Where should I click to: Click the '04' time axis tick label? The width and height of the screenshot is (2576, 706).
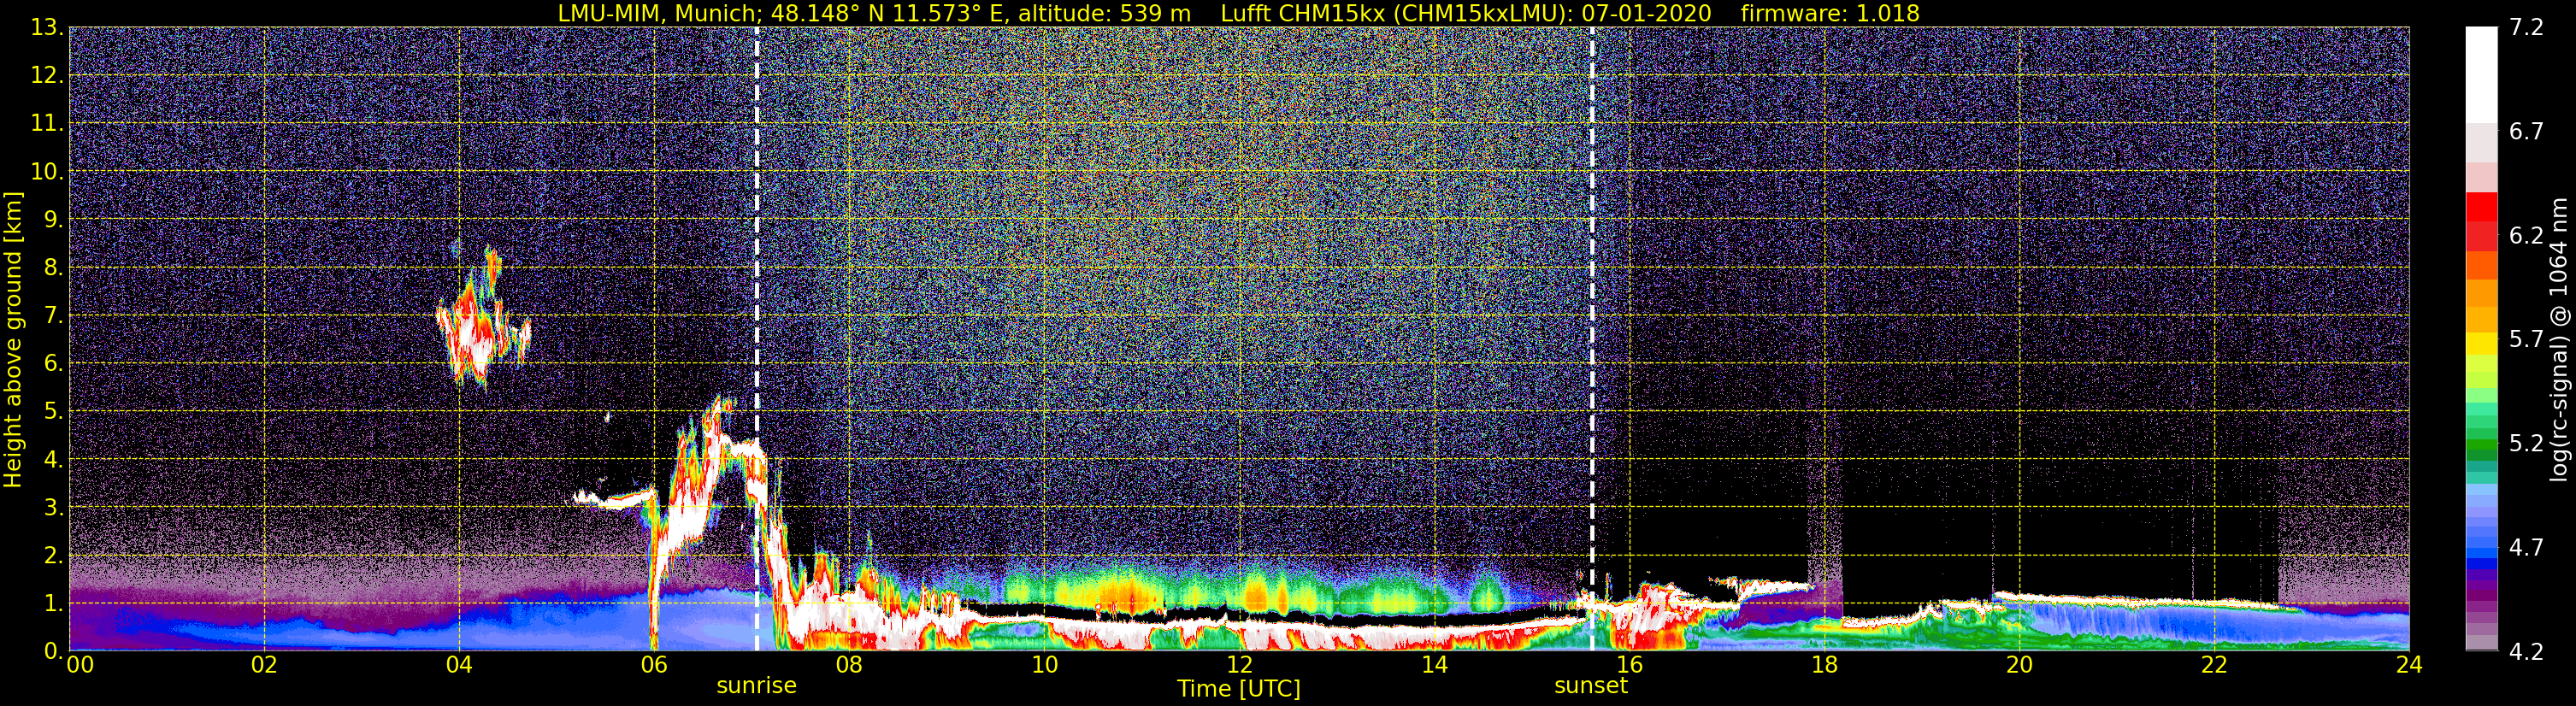(x=459, y=665)
